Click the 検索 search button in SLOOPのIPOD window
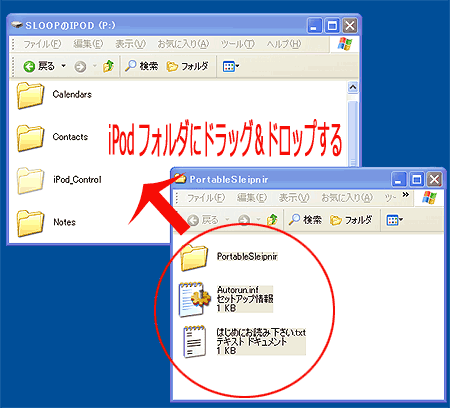Image resolution: width=450 pixels, height=408 pixels. 141,66
